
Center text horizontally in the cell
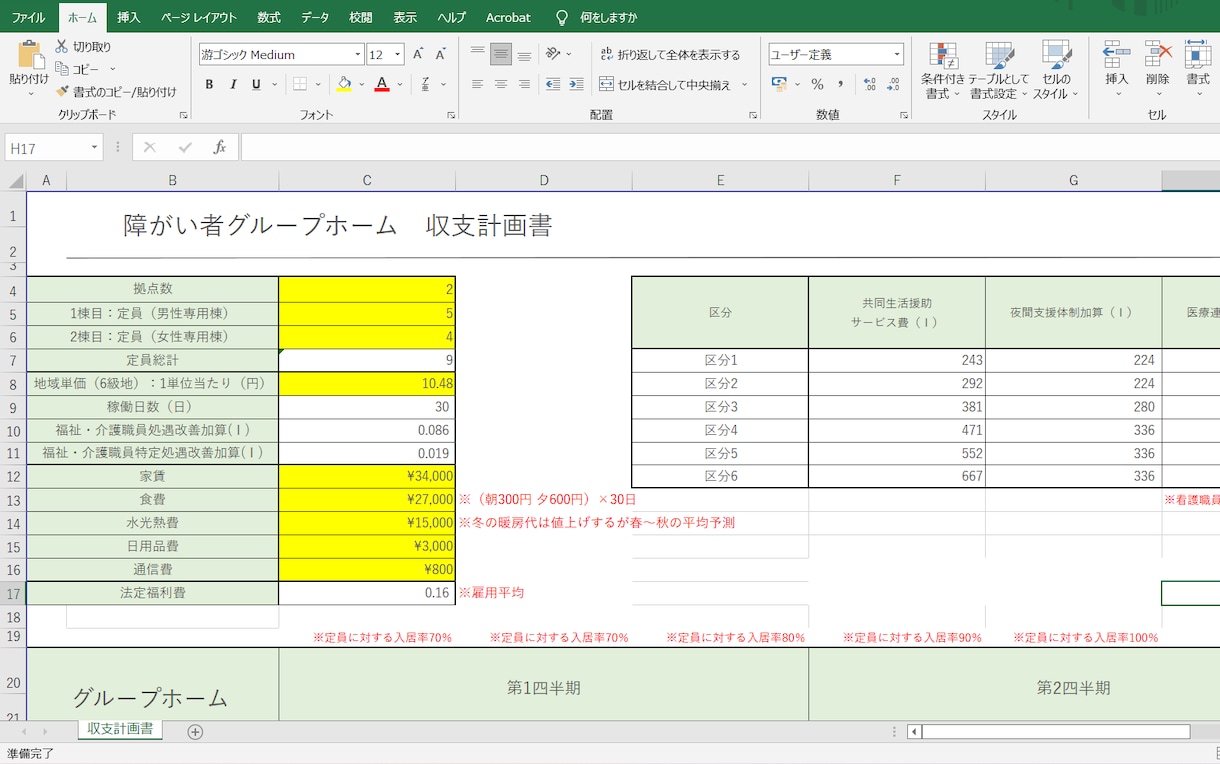501,84
